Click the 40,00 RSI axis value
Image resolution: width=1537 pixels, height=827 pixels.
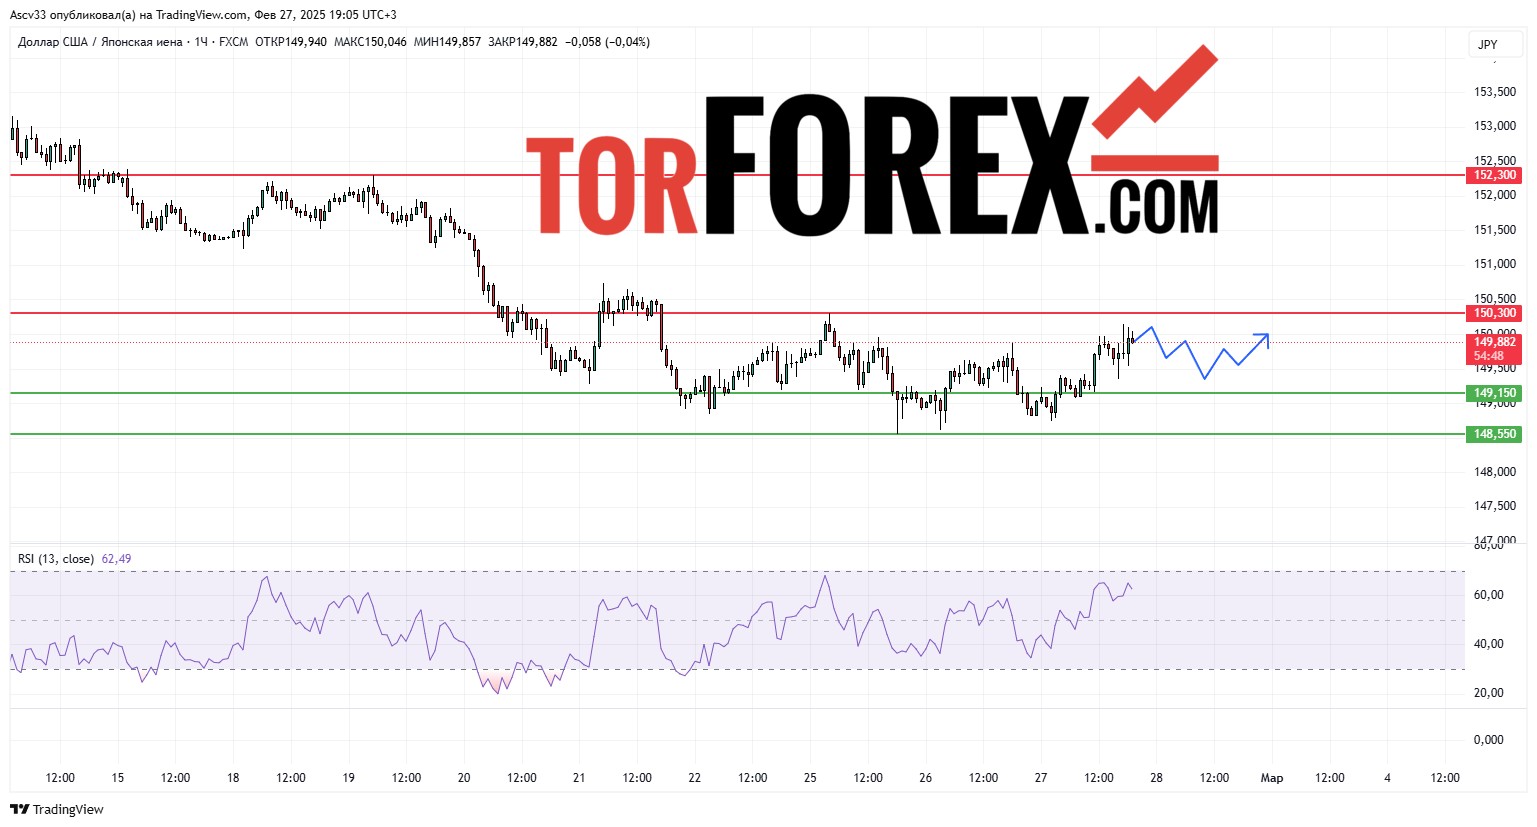click(x=1489, y=644)
